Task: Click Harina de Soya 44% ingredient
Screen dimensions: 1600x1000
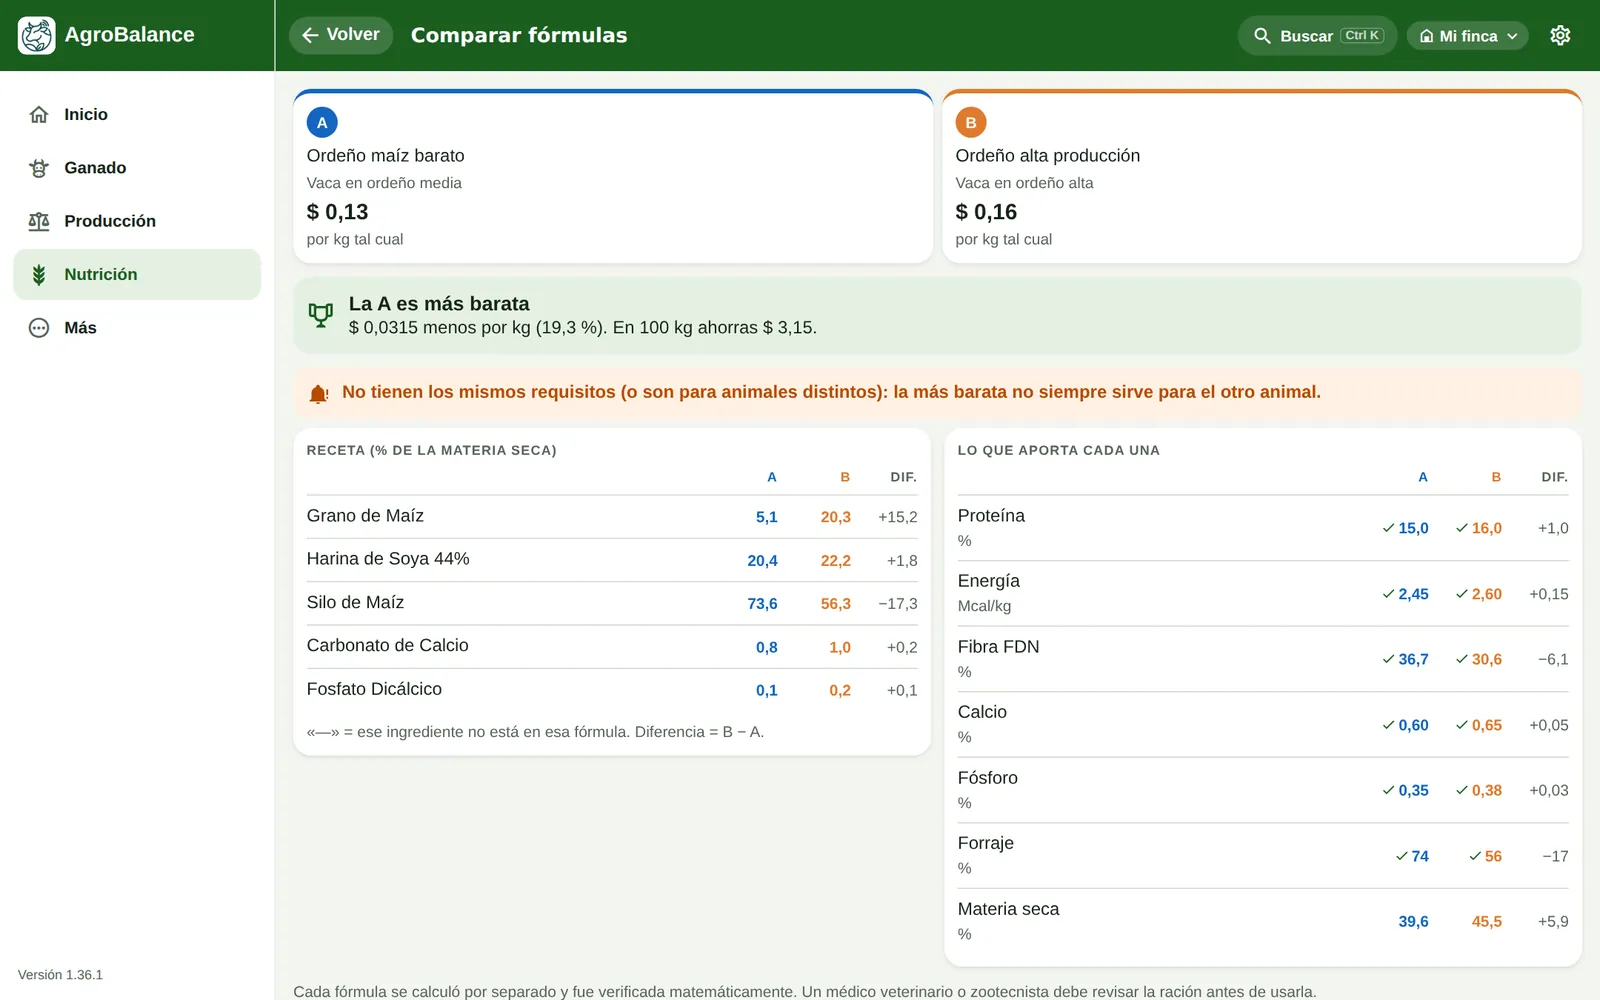Action: [x=388, y=559]
